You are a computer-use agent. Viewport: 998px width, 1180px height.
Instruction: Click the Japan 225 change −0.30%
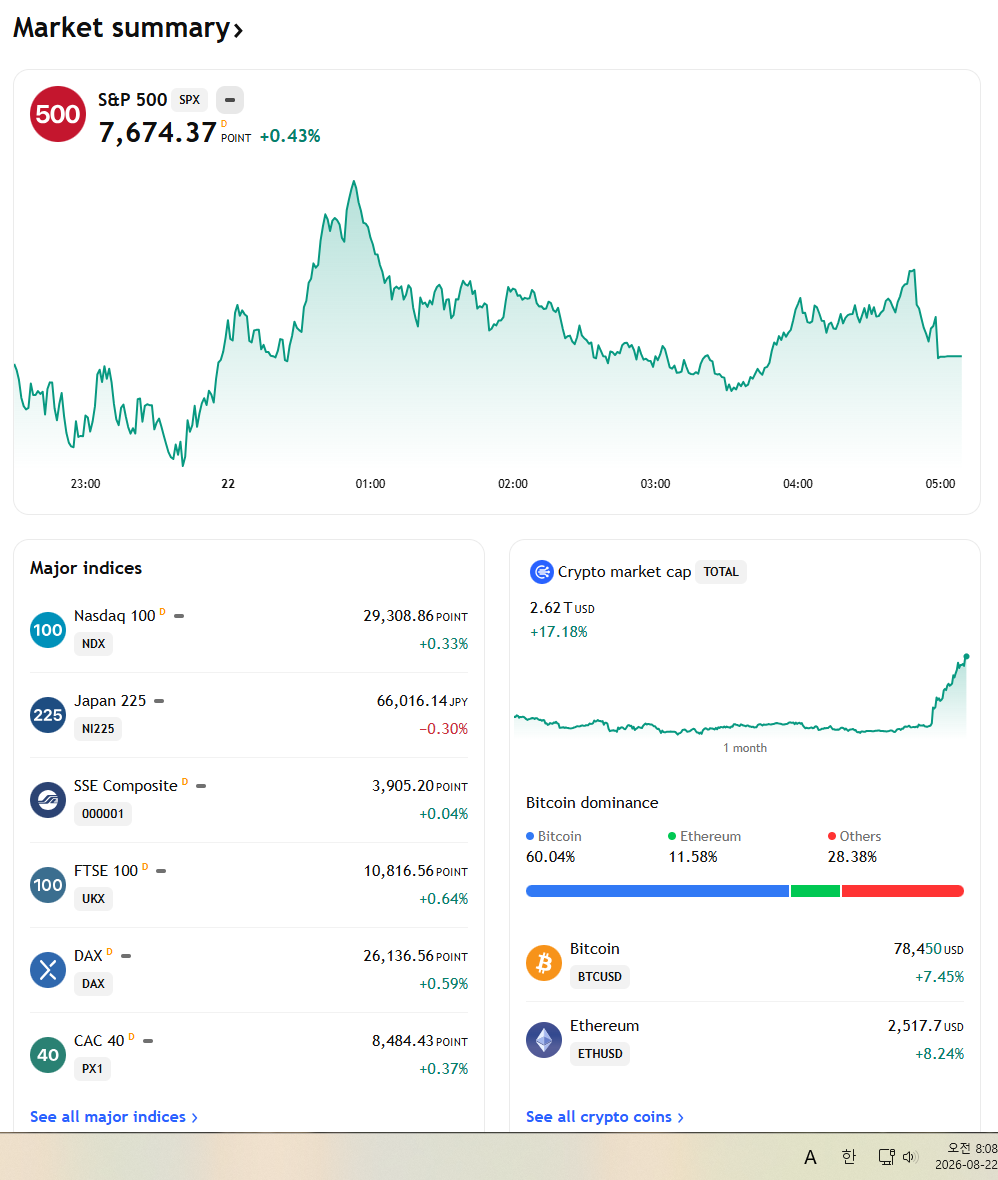[443, 728]
